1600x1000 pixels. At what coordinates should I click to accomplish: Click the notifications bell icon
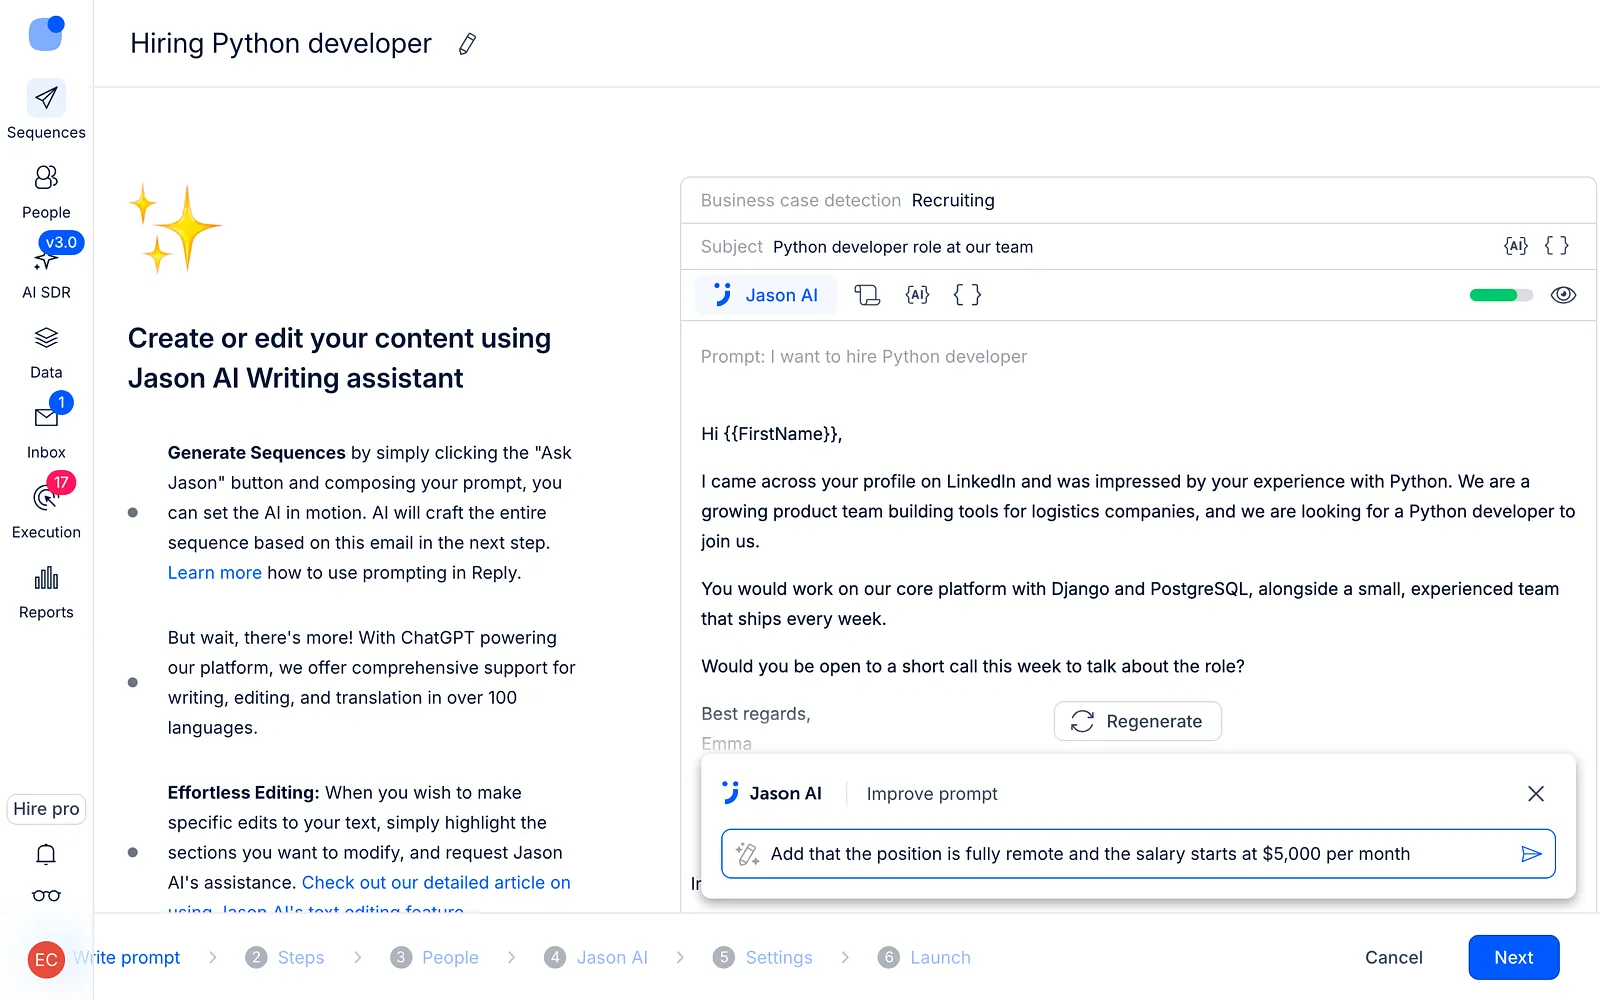point(46,854)
